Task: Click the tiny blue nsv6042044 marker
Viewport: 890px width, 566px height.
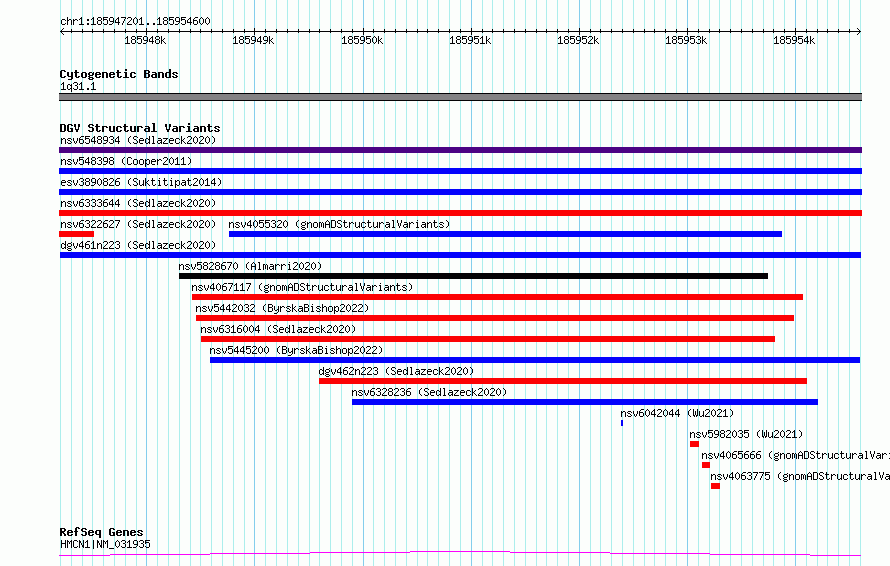Action: pos(622,423)
